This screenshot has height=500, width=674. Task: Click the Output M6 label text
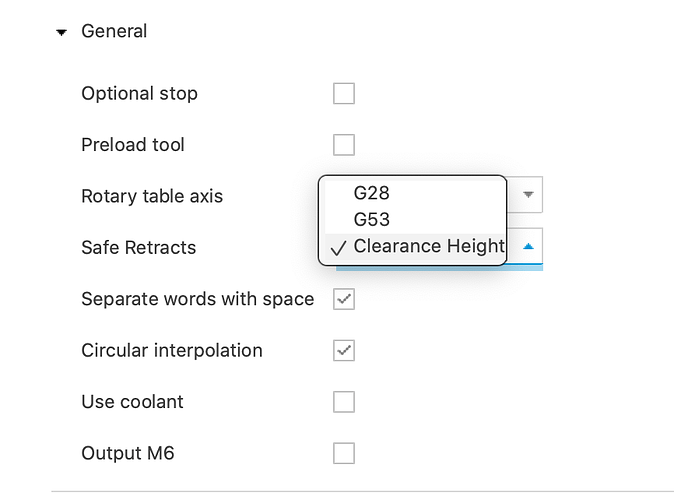coord(128,454)
